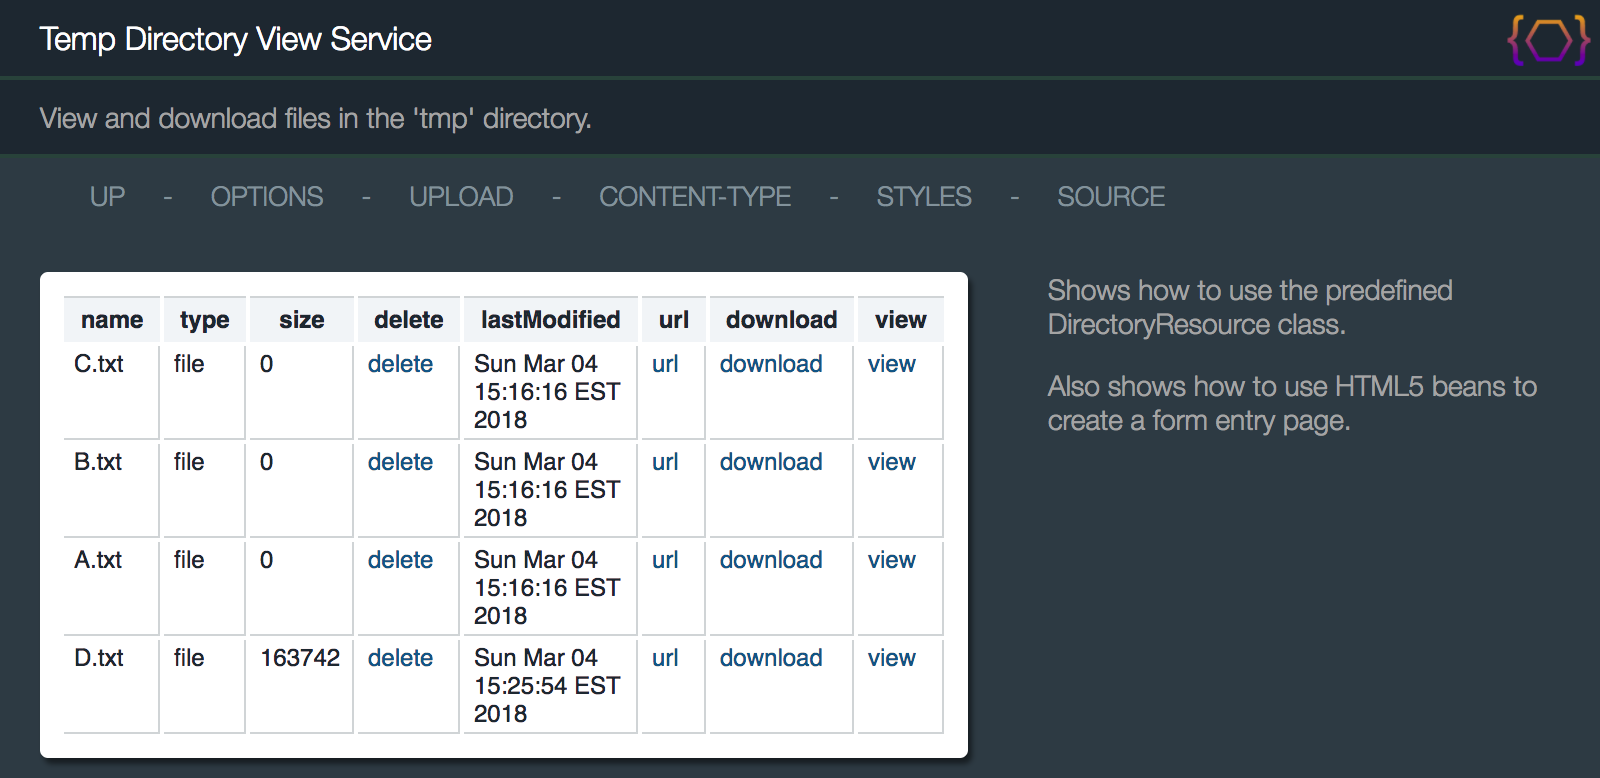This screenshot has width=1600, height=778.
Task: Select the C.txt file name cell
Action: 111,391
